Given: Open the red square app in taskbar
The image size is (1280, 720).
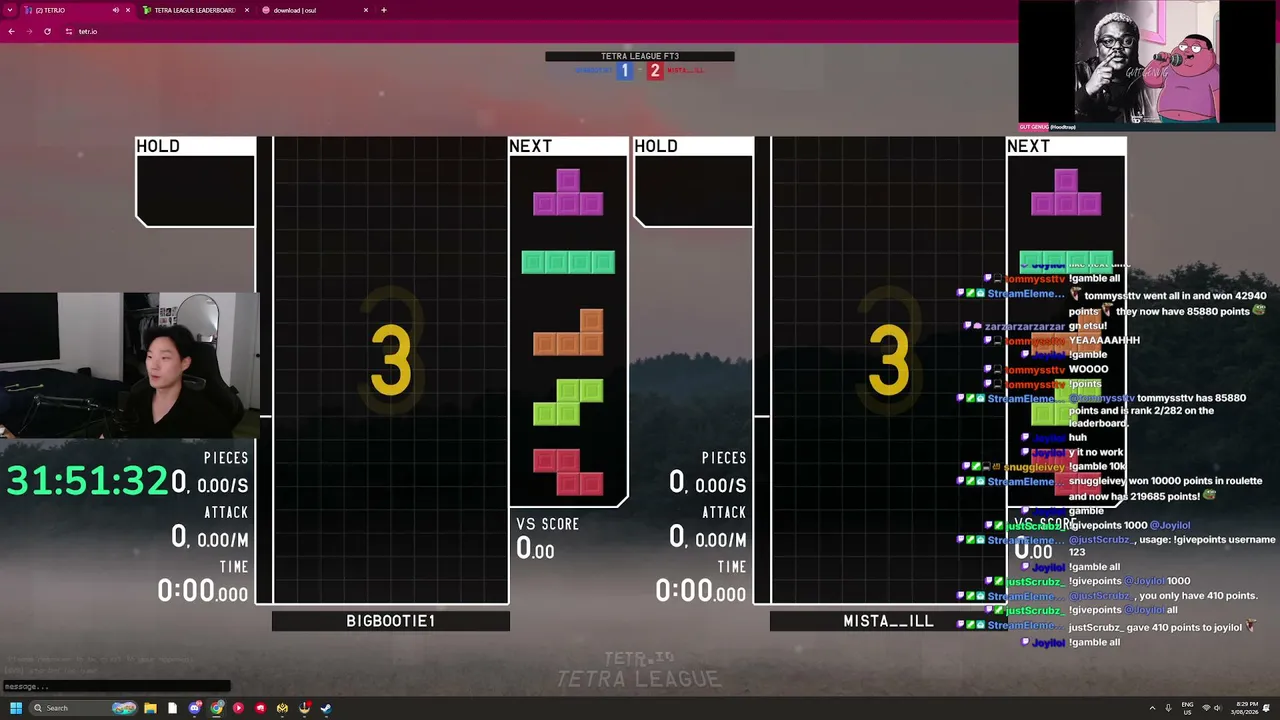Looking at the screenshot, I should [260, 708].
